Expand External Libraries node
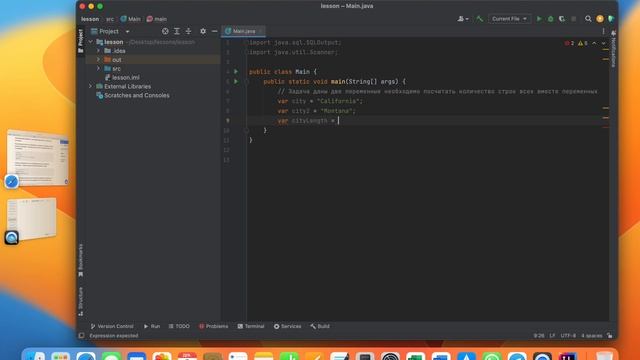This screenshot has height=360, width=640. click(91, 86)
